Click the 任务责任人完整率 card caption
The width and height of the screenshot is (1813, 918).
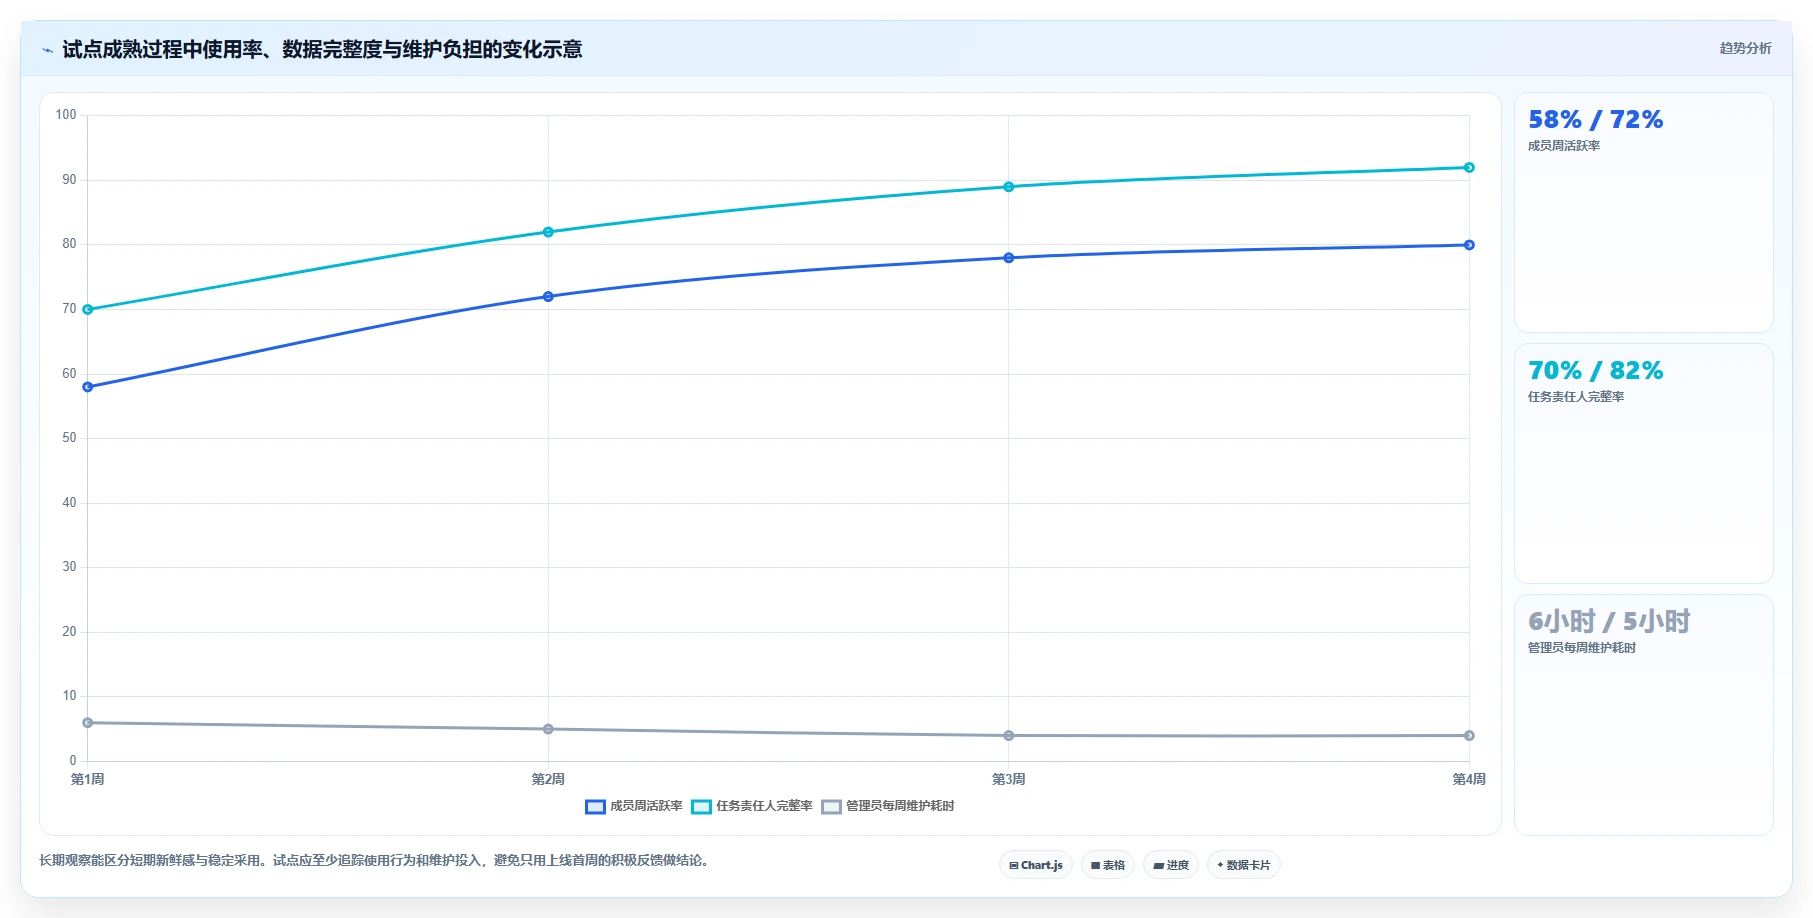pyautogui.click(x=1576, y=397)
